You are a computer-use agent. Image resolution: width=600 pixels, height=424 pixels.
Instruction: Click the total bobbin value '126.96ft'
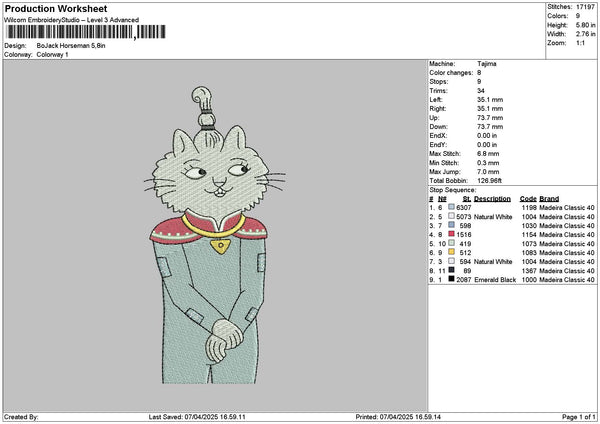click(x=489, y=181)
